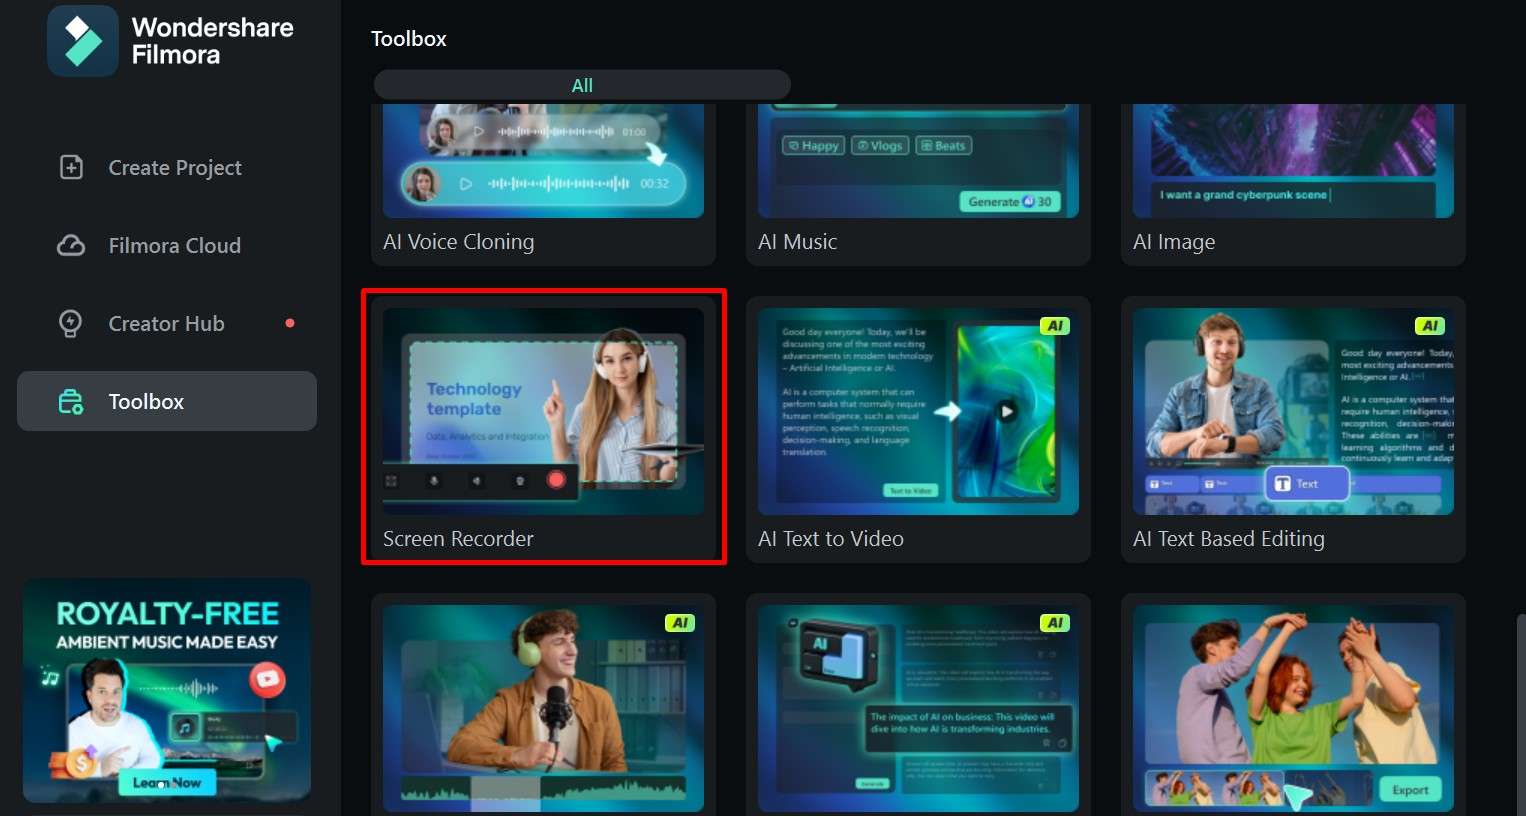Click the AI Music label
This screenshot has height=816, width=1526.
(x=797, y=242)
